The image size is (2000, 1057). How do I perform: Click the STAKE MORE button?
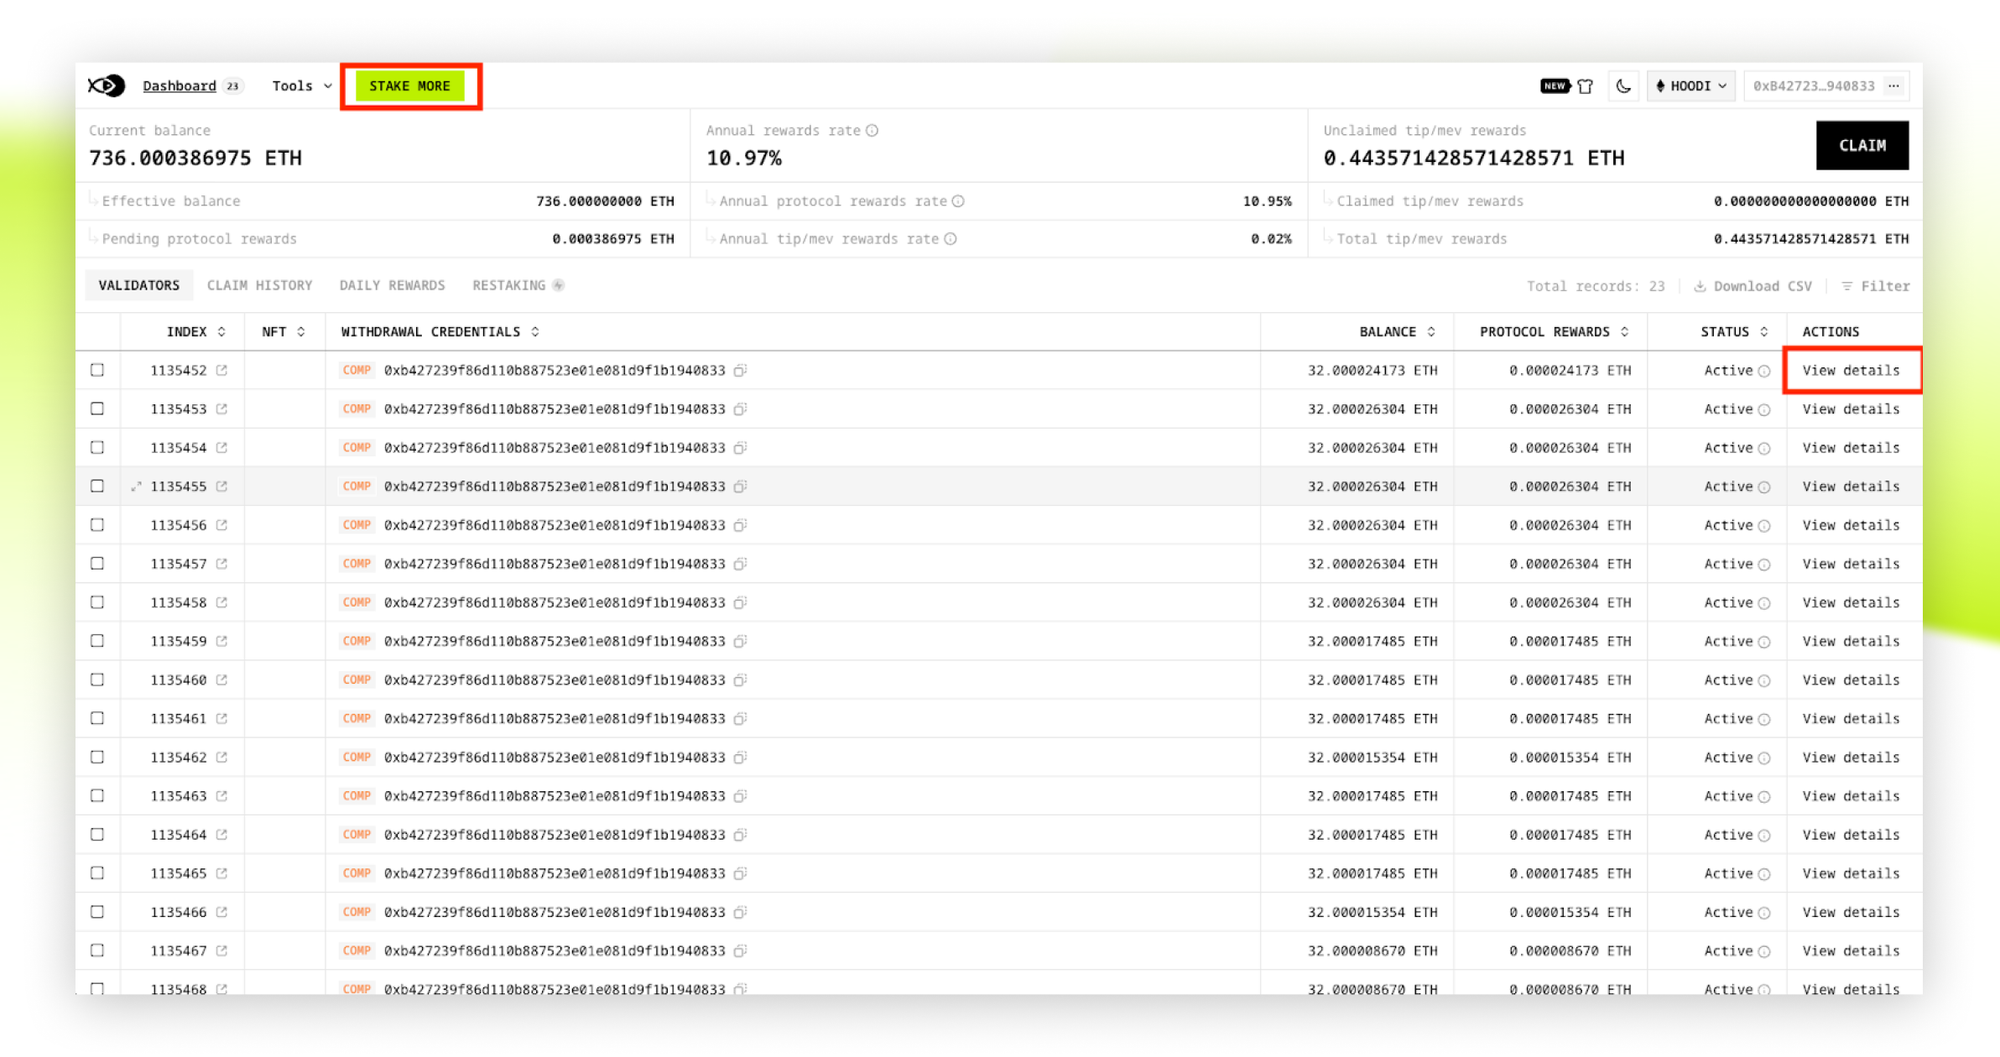(410, 86)
